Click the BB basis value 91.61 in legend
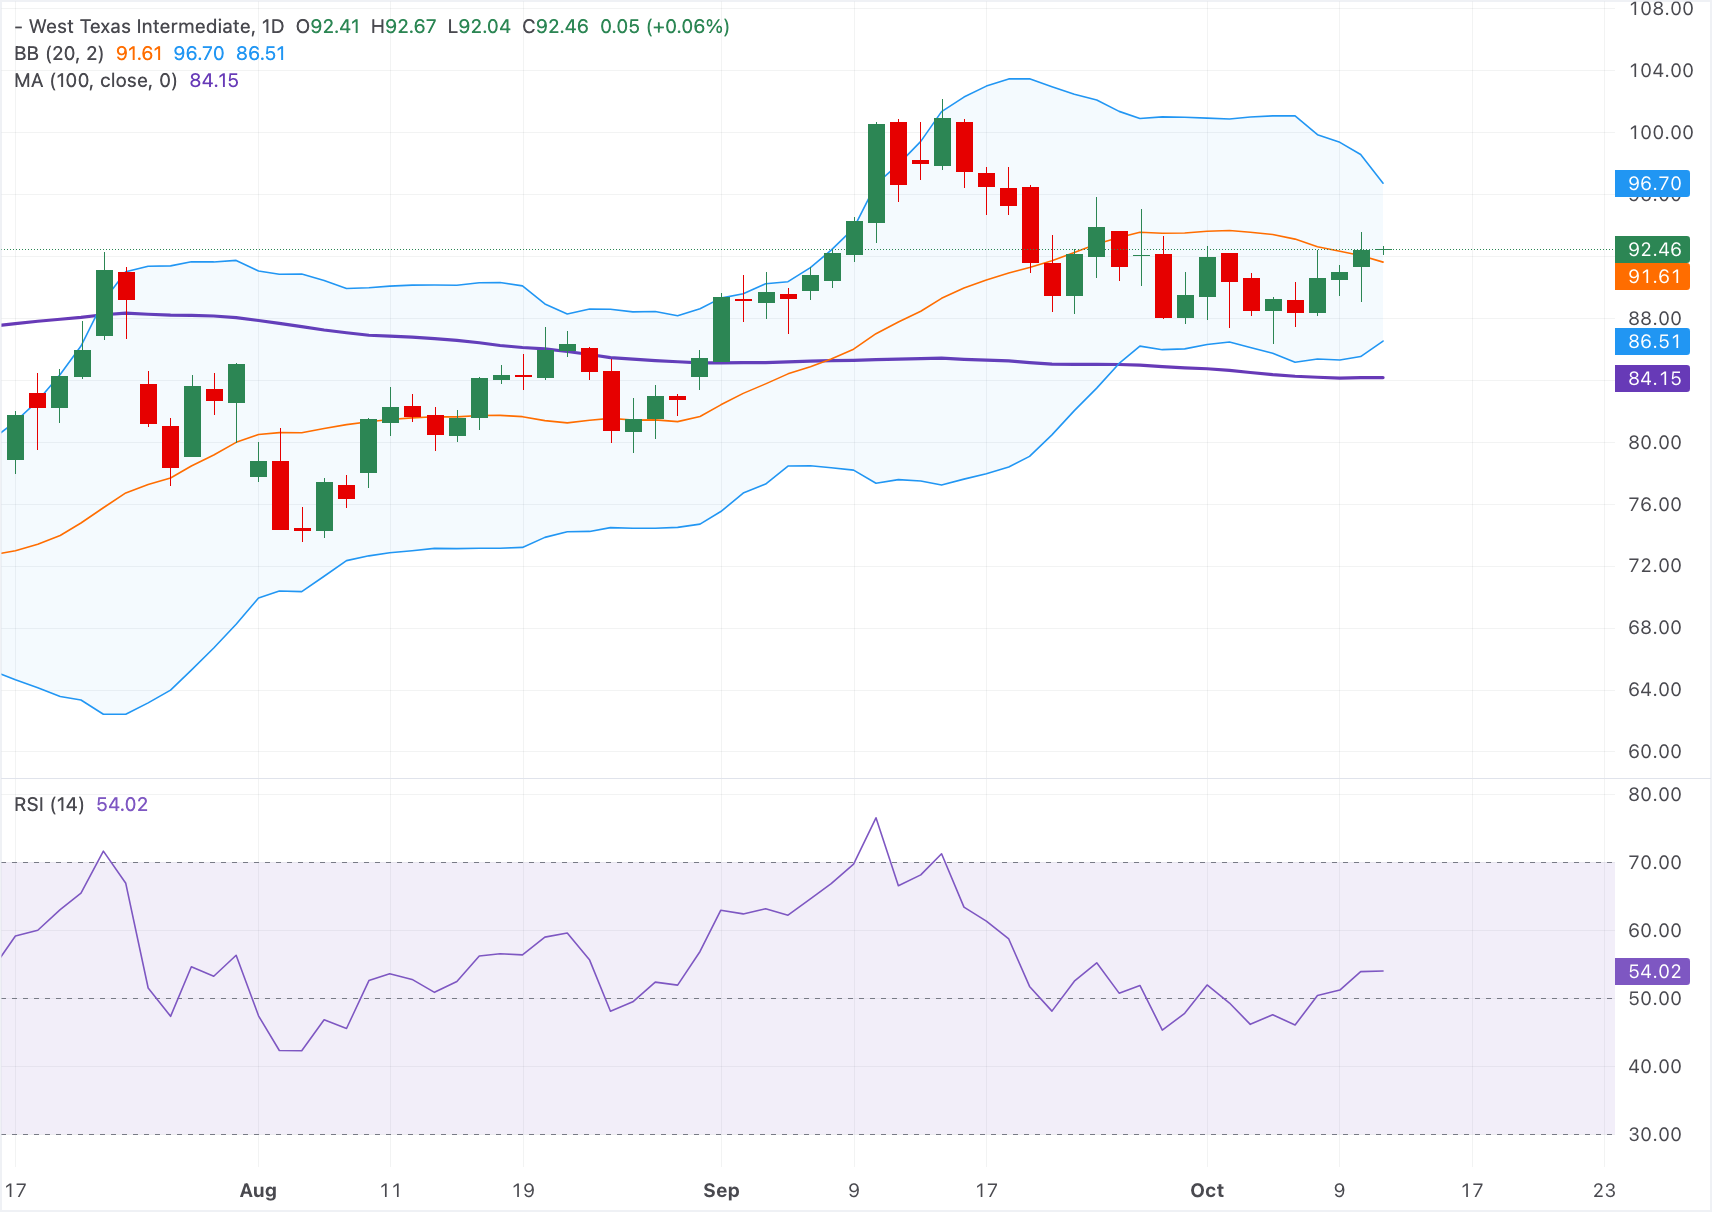Viewport: 1712px width, 1223px height. [x=139, y=53]
